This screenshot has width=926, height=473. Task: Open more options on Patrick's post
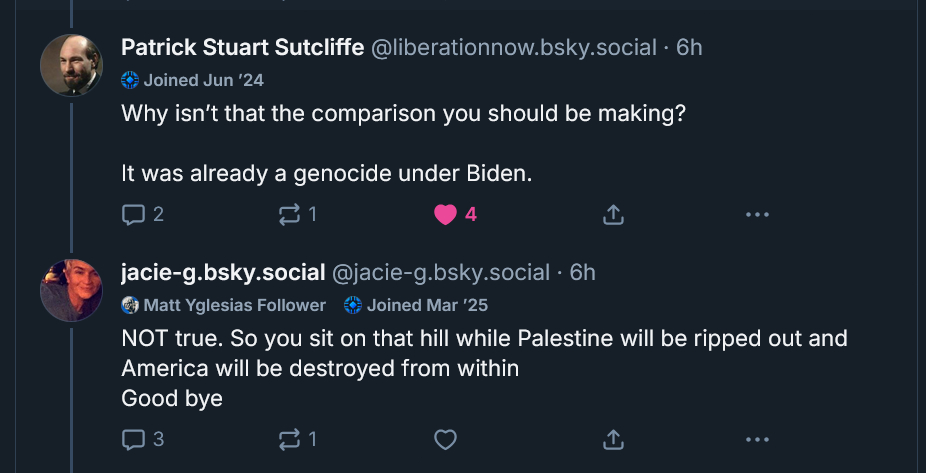[757, 214]
